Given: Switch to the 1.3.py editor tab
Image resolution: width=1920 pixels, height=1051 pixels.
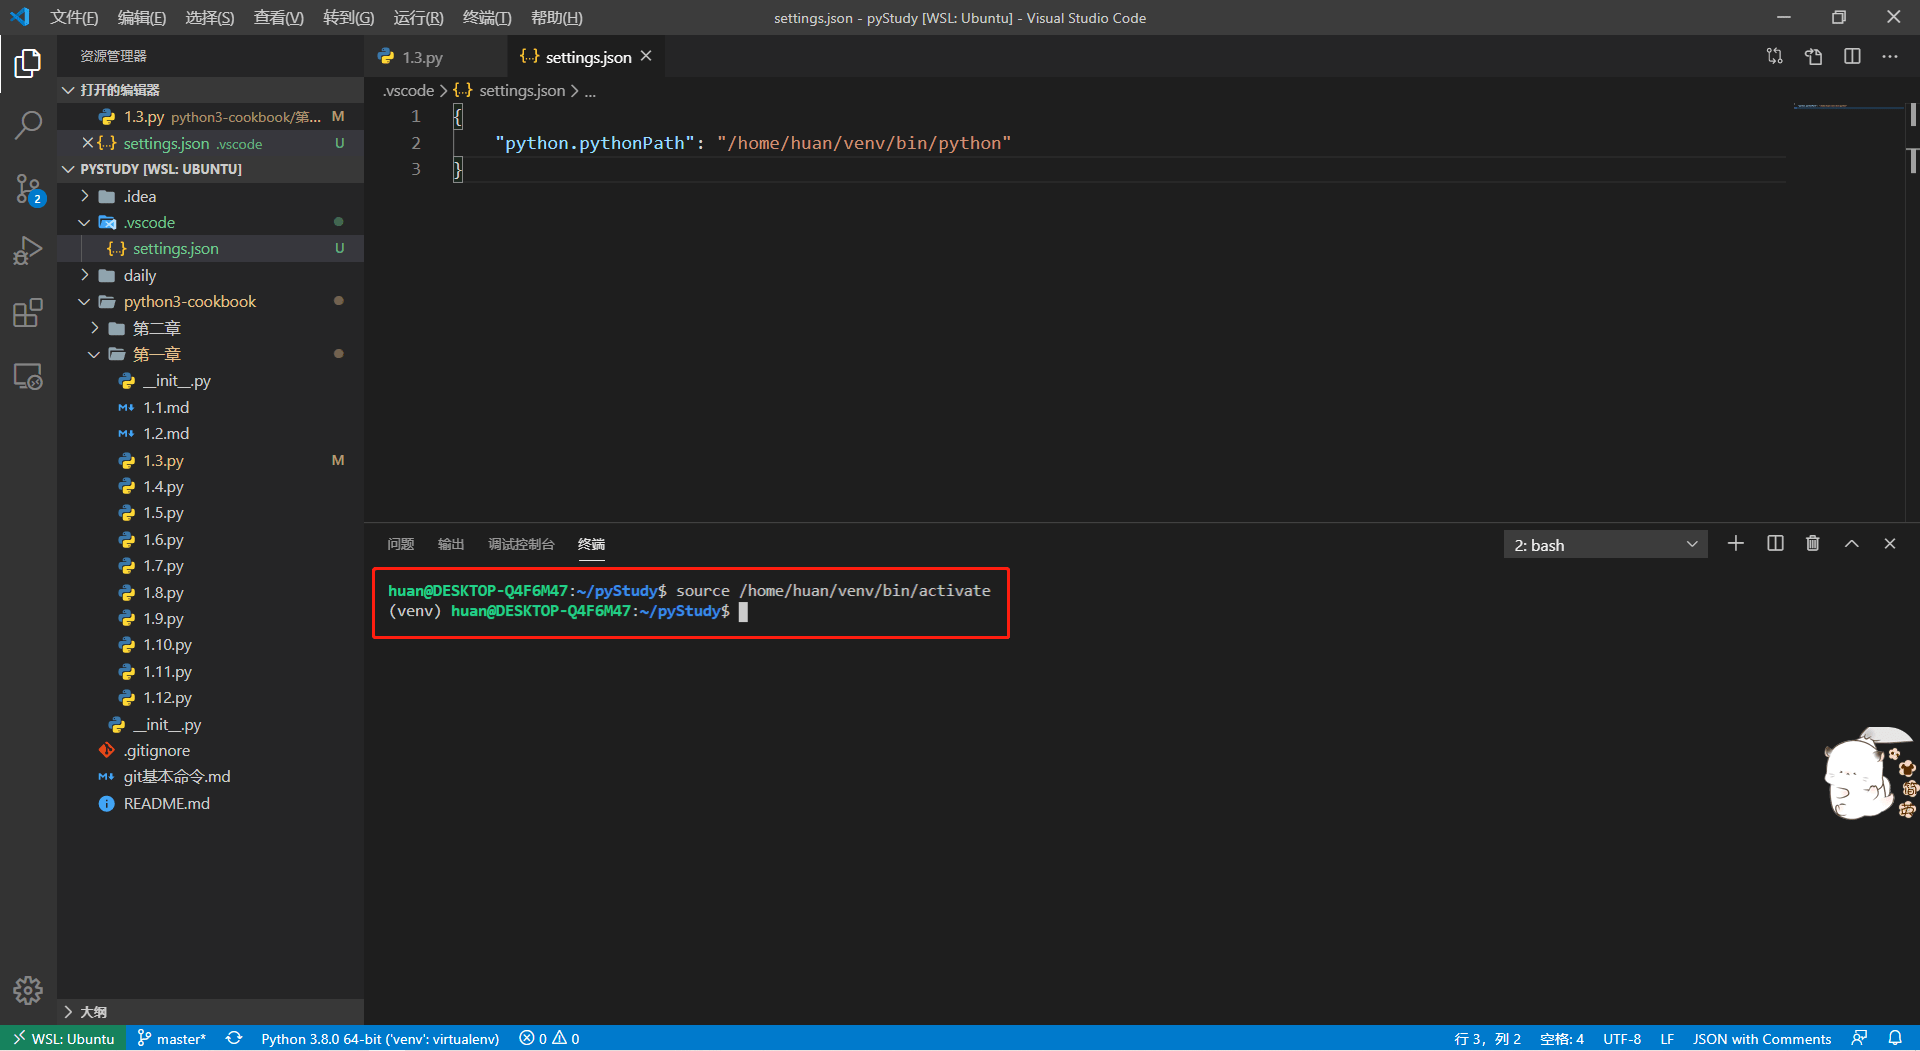Looking at the screenshot, I should point(422,57).
